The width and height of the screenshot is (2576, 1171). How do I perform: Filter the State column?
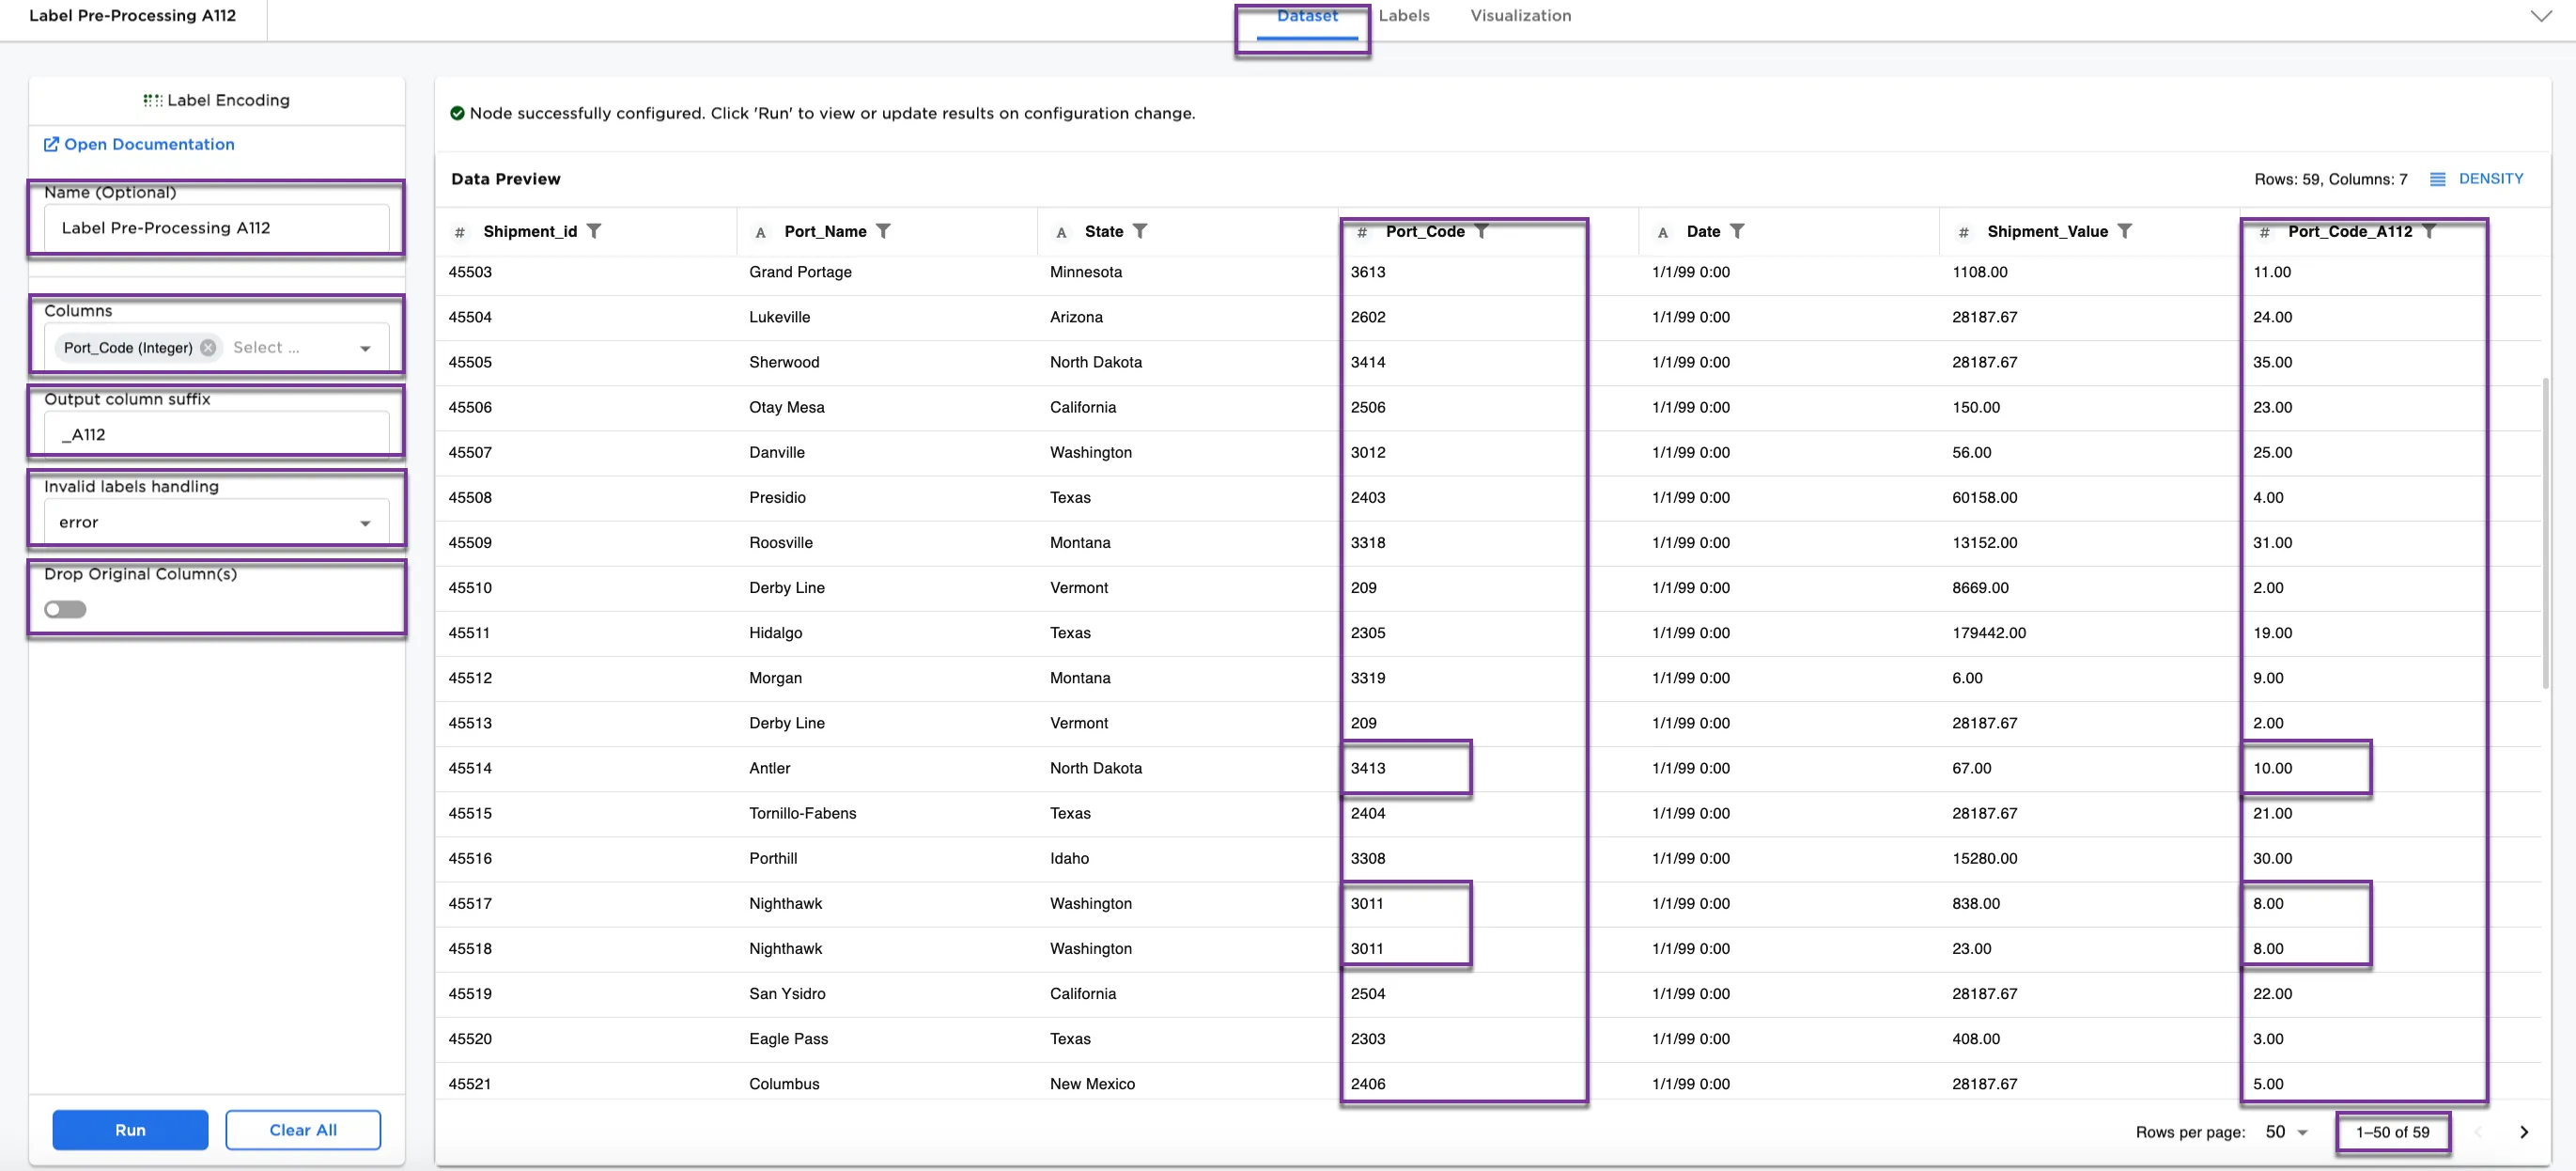1140,231
